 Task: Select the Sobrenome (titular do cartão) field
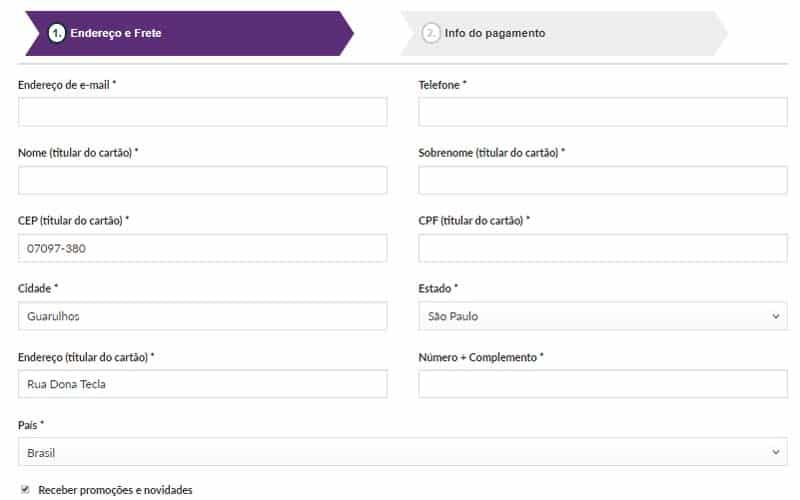click(x=603, y=180)
